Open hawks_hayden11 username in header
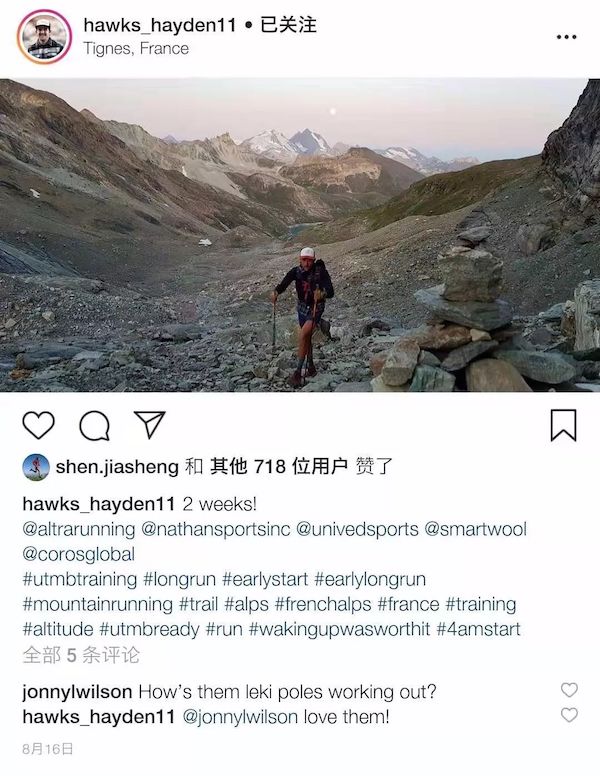 pos(160,25)
